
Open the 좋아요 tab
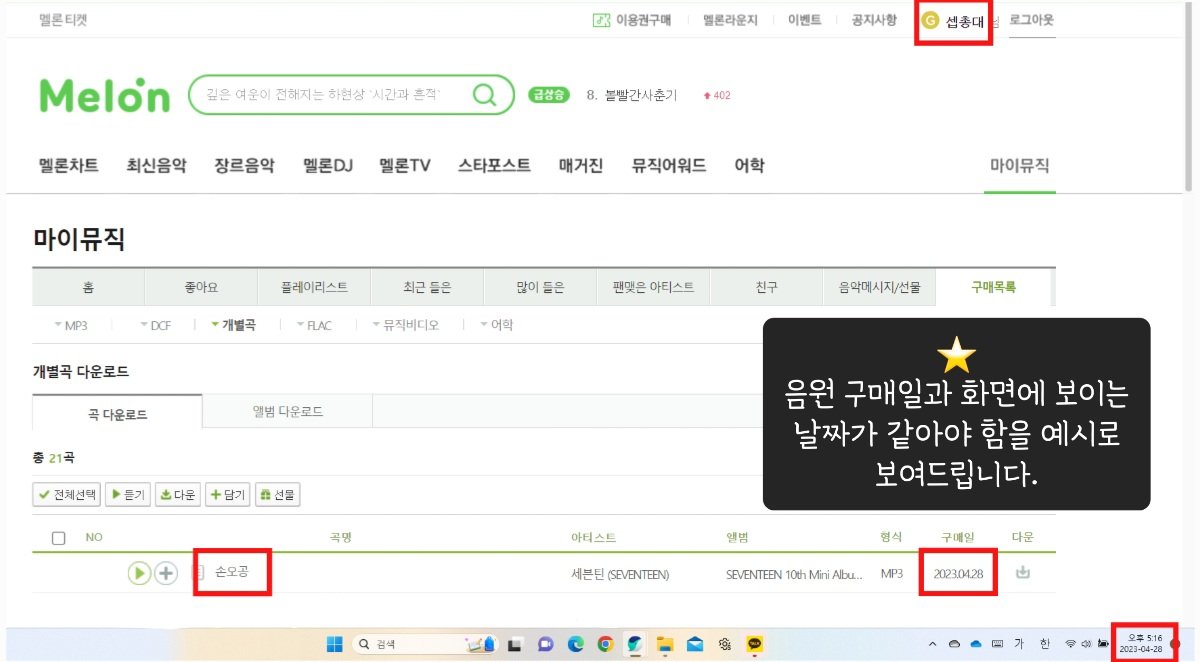click(202, 287)
